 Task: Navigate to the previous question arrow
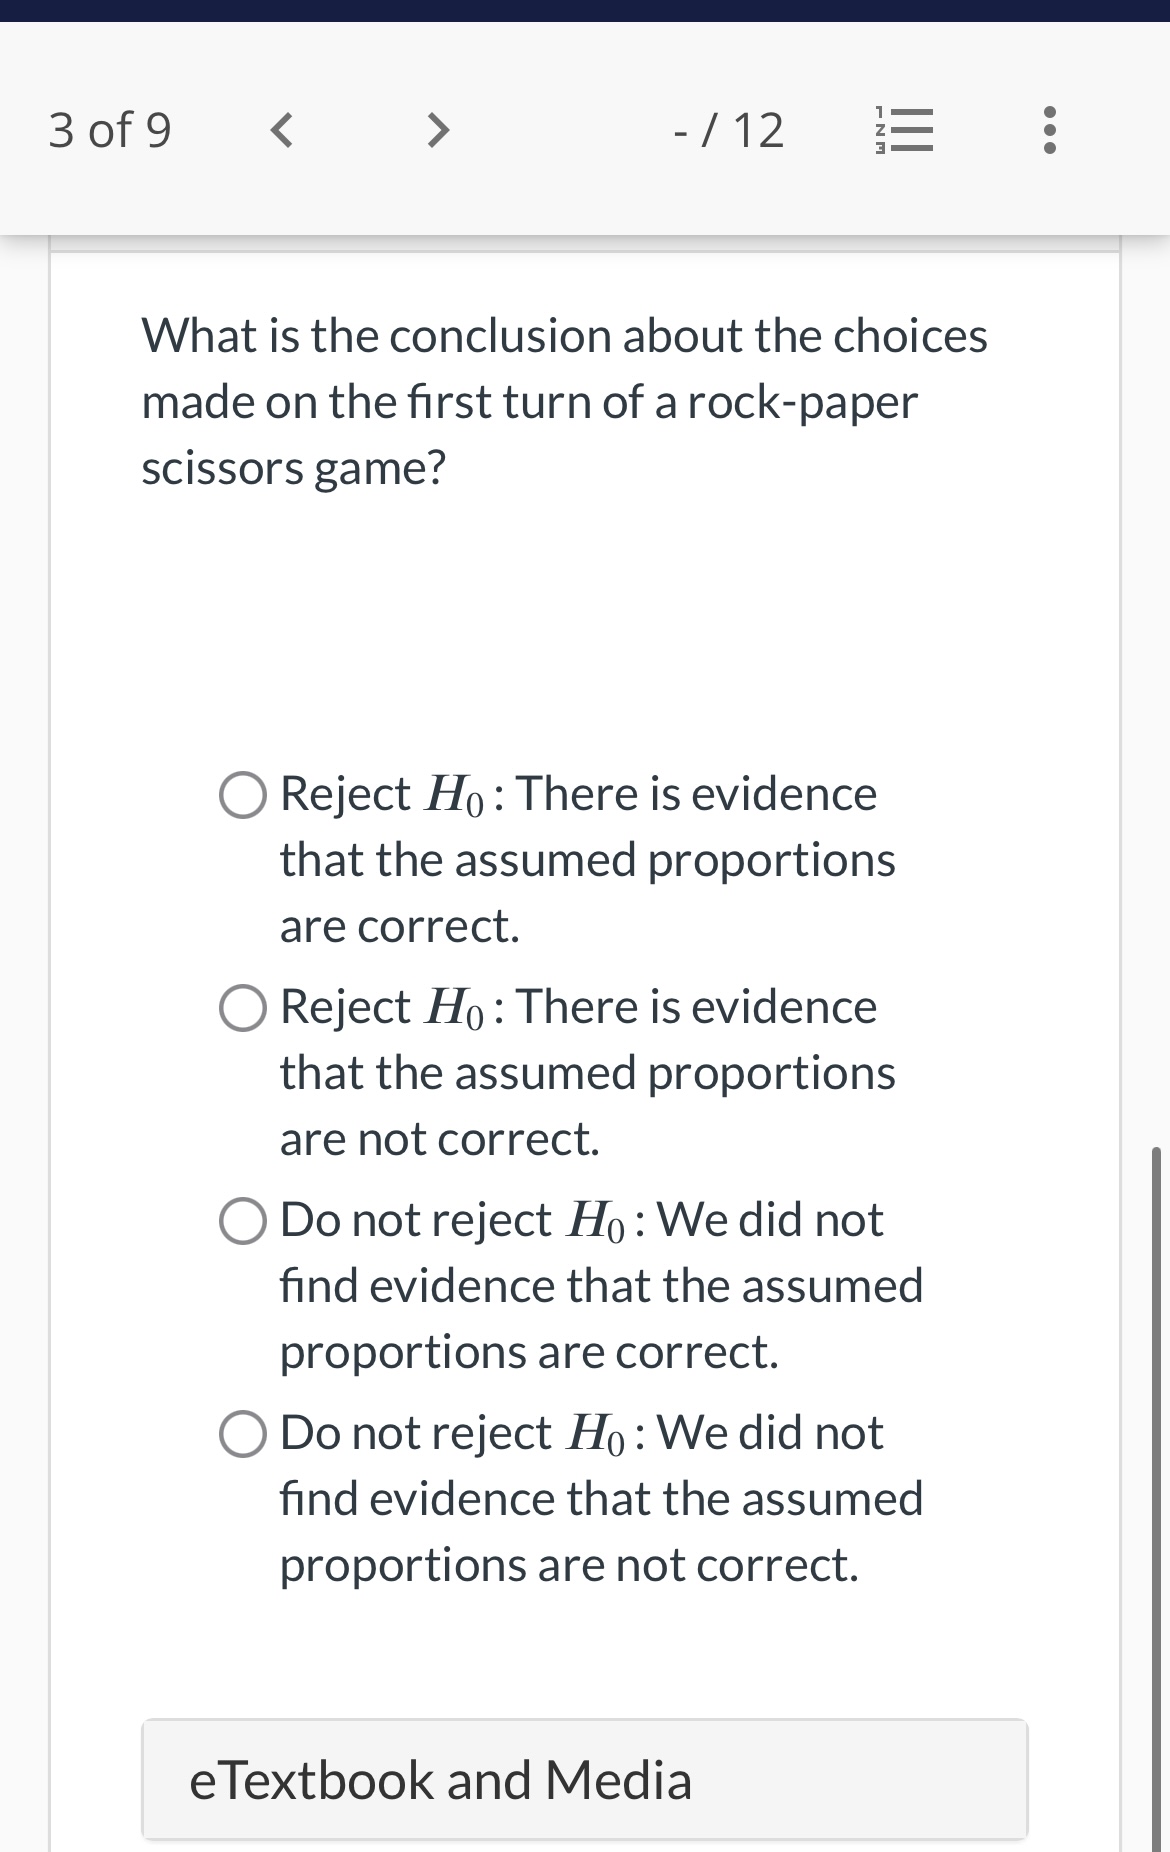pos(283,130)
